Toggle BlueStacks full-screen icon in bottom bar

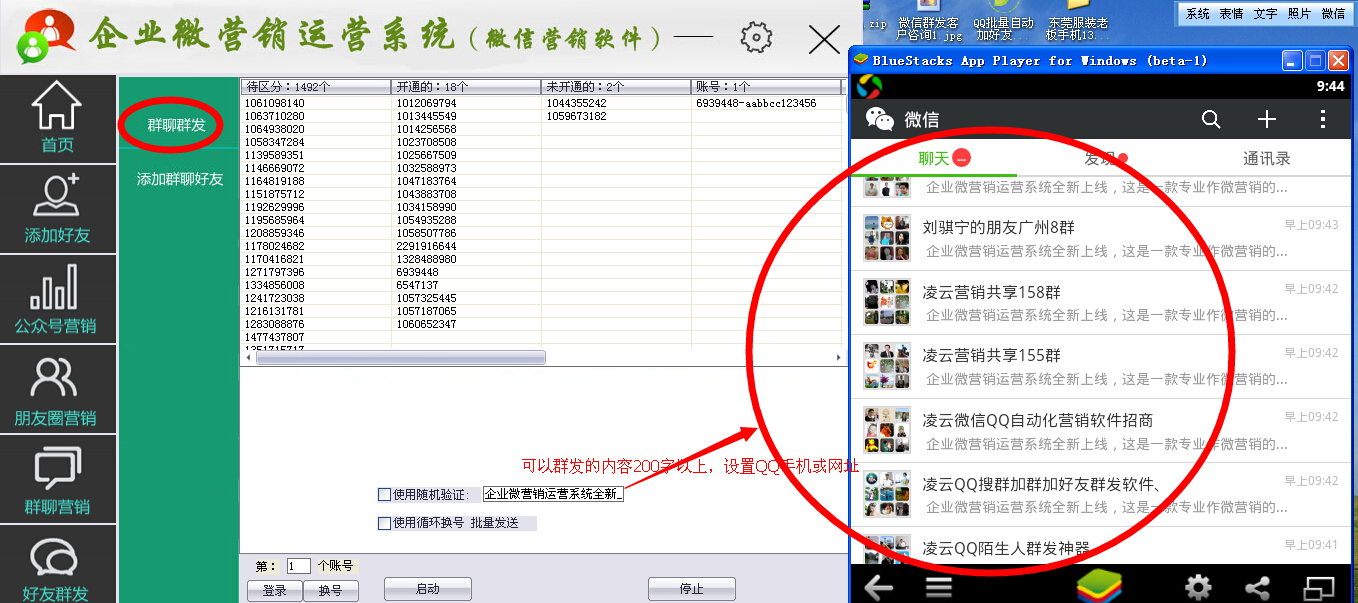pos(1320,587)
